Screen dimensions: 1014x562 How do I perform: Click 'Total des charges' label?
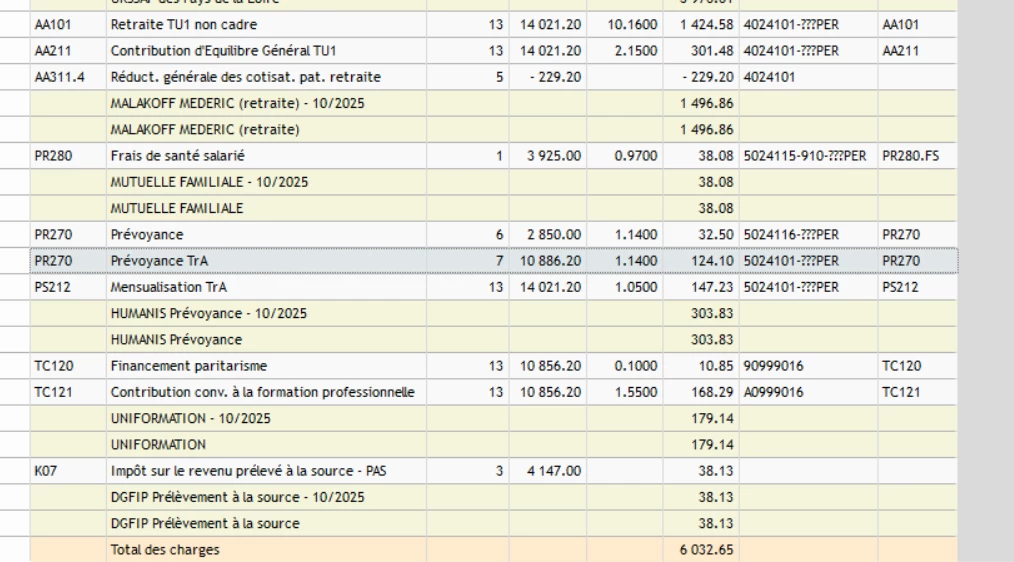[165, 550]
